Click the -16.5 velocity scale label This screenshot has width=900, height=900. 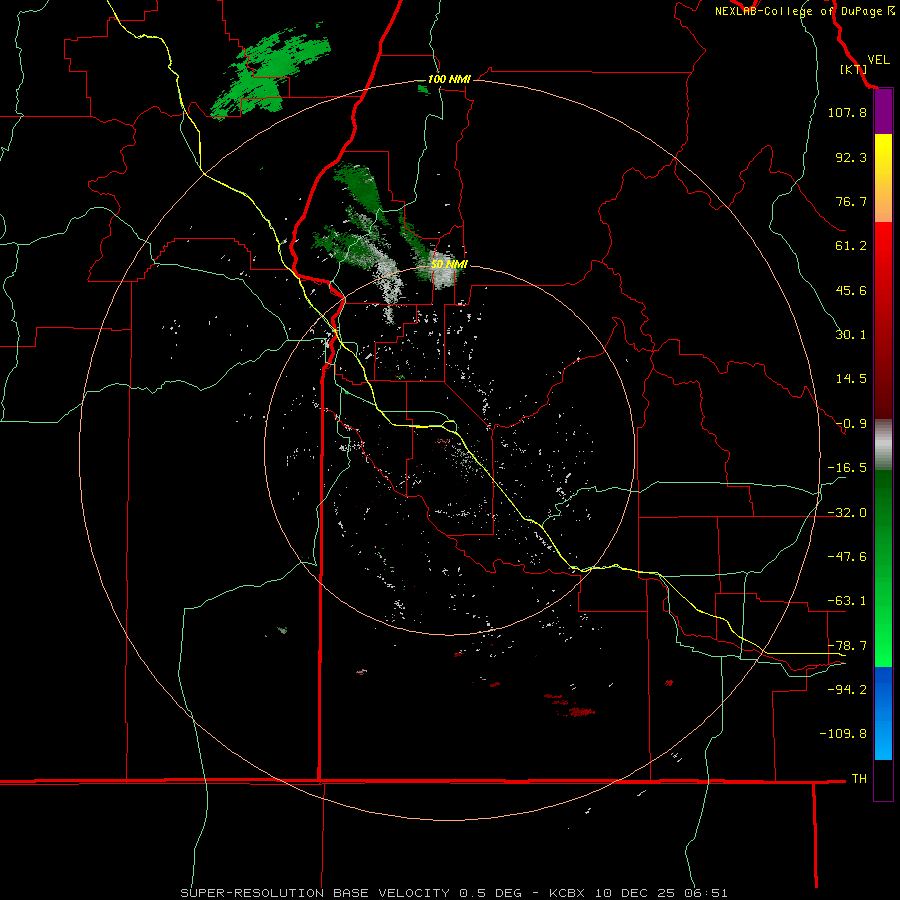click(847, 468)
